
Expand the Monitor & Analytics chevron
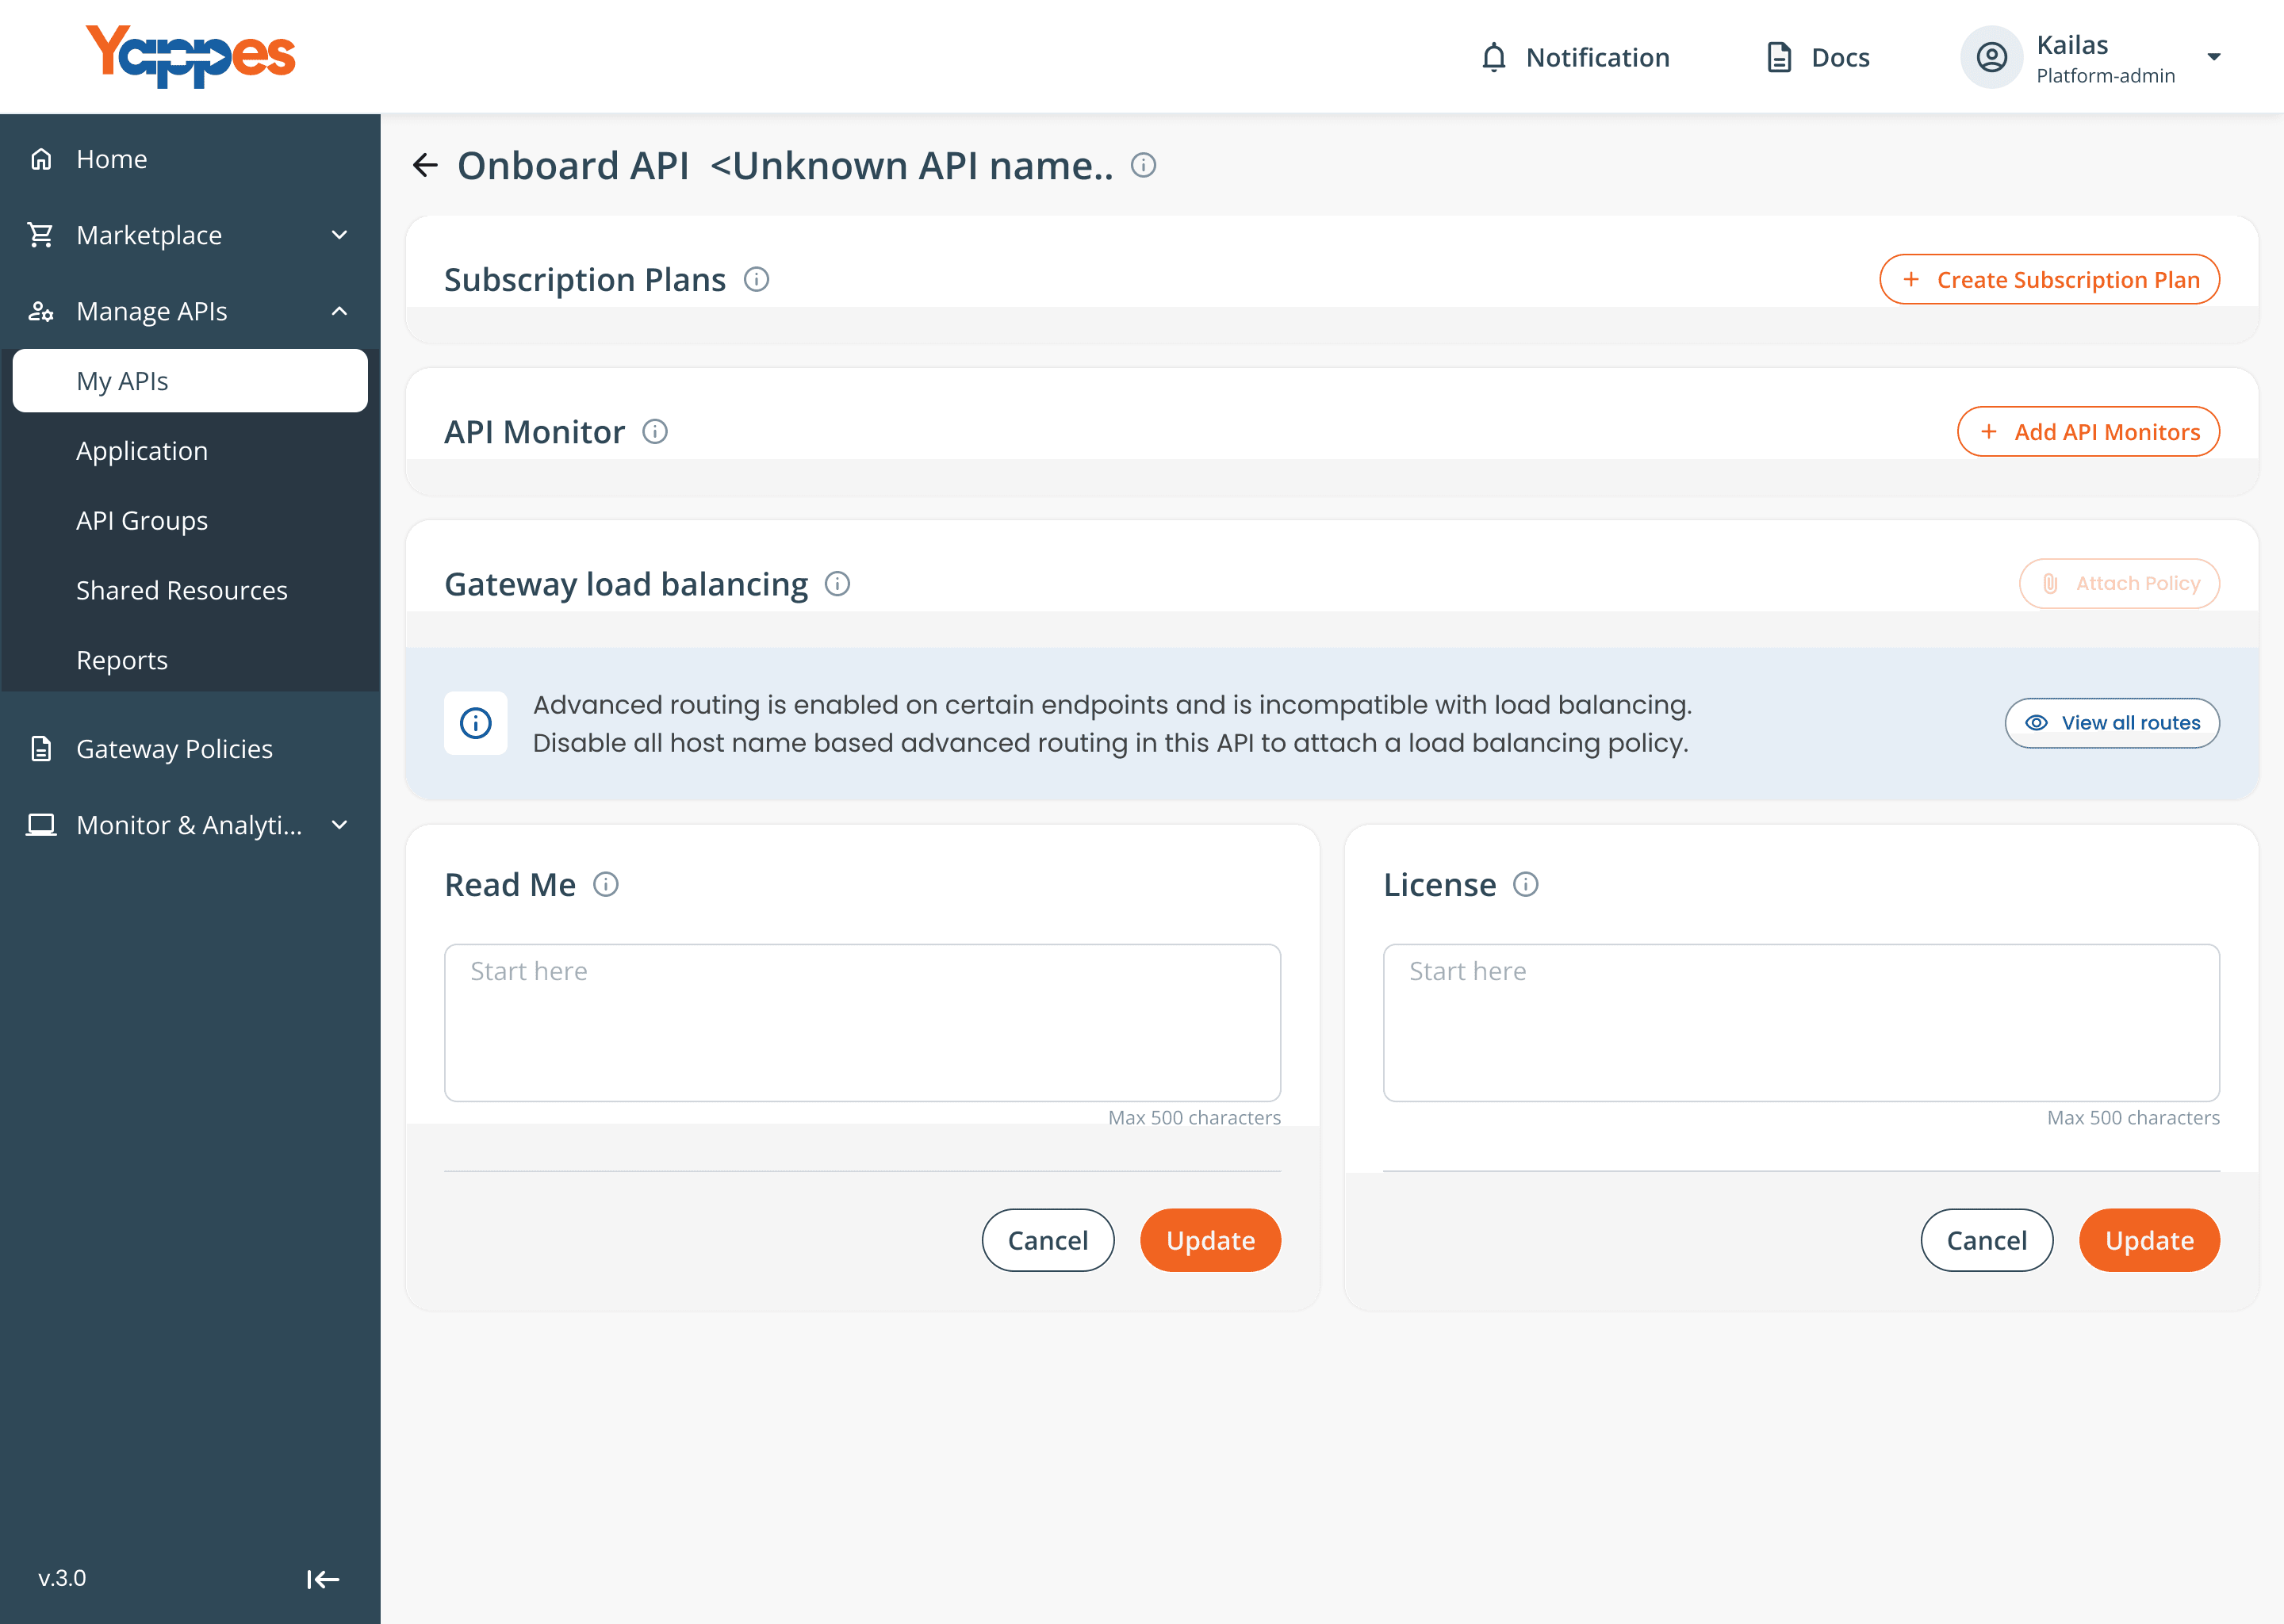[340, 825]
